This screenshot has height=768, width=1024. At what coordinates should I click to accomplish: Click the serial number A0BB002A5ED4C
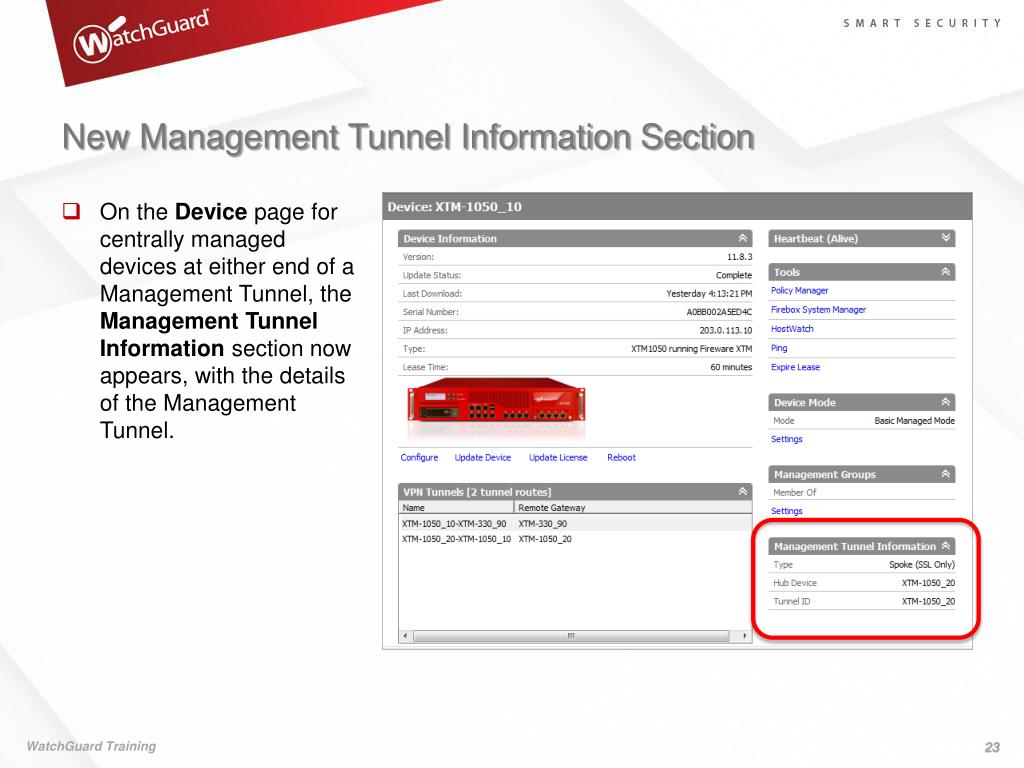click(x=719, y=312)
